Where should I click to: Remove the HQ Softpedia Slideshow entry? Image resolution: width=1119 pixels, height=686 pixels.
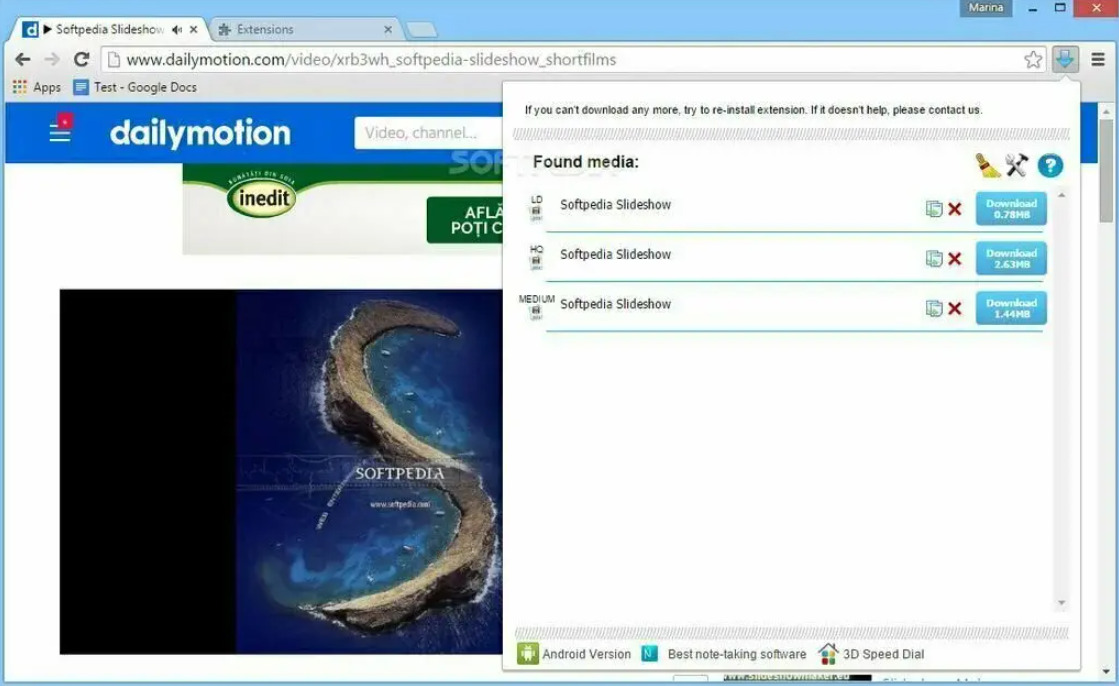coord(955,258)
